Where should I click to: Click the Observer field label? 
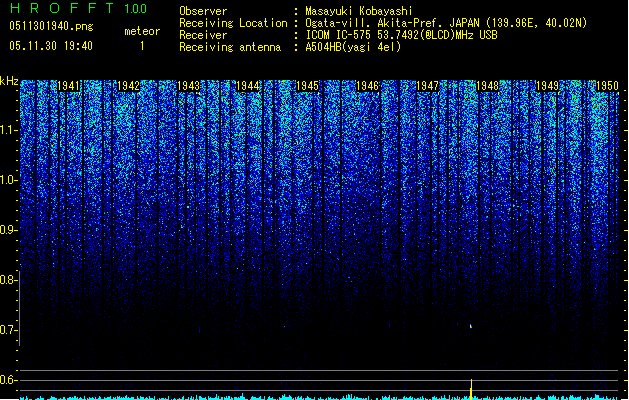203,11
